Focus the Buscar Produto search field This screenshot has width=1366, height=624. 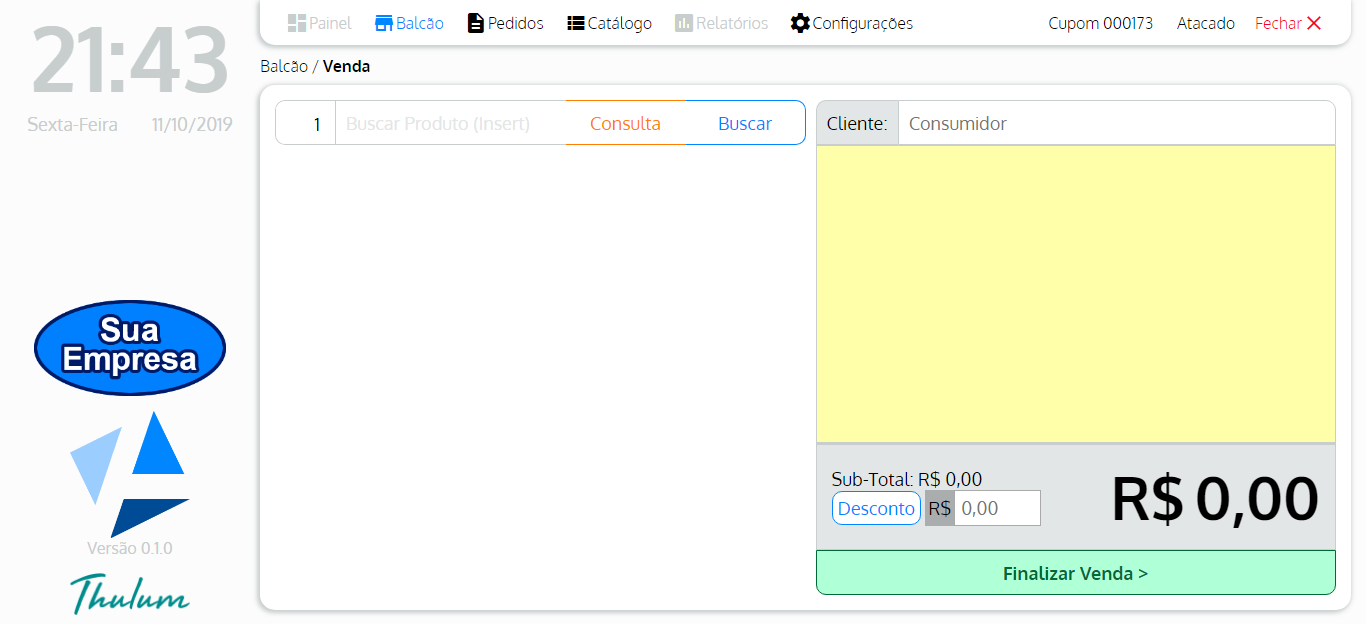449,124
